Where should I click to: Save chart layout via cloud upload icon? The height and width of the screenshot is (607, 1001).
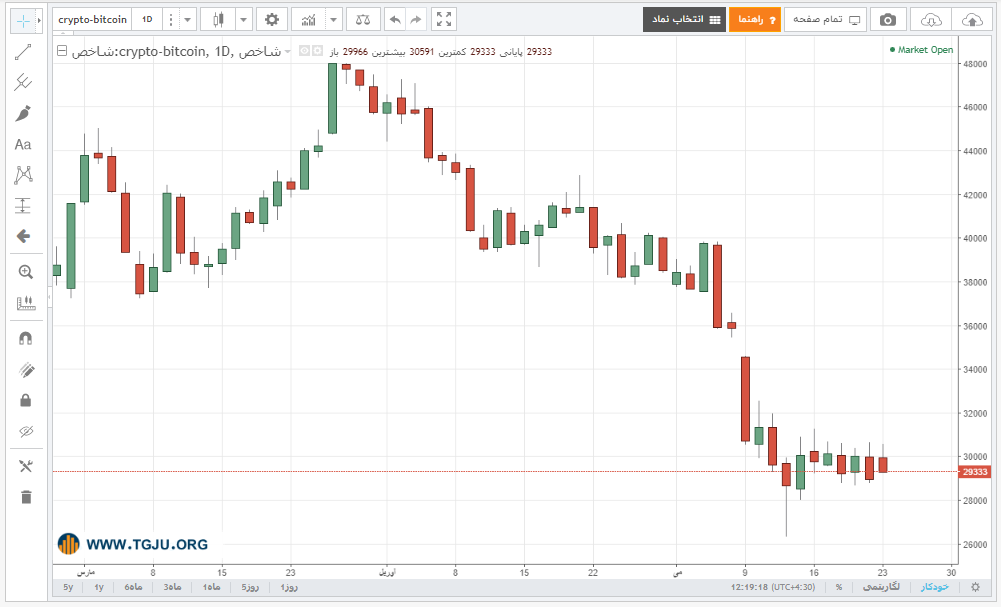click(x=972, y=20)
